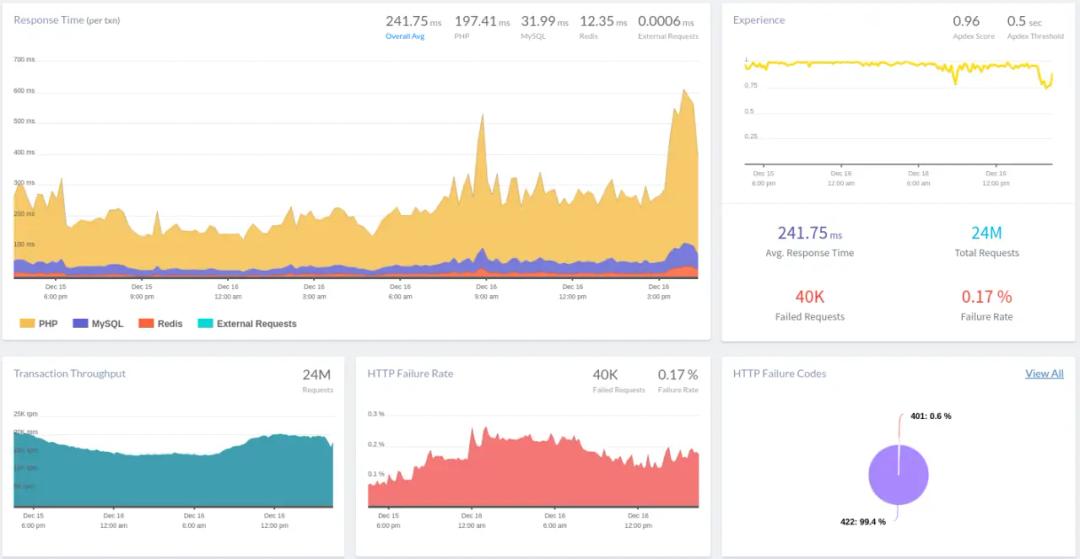Image resolution: width=1080 pixels, height=559 pixels.
Task: Toggle the PHP series in chart legend
Action: pos(38,323)
